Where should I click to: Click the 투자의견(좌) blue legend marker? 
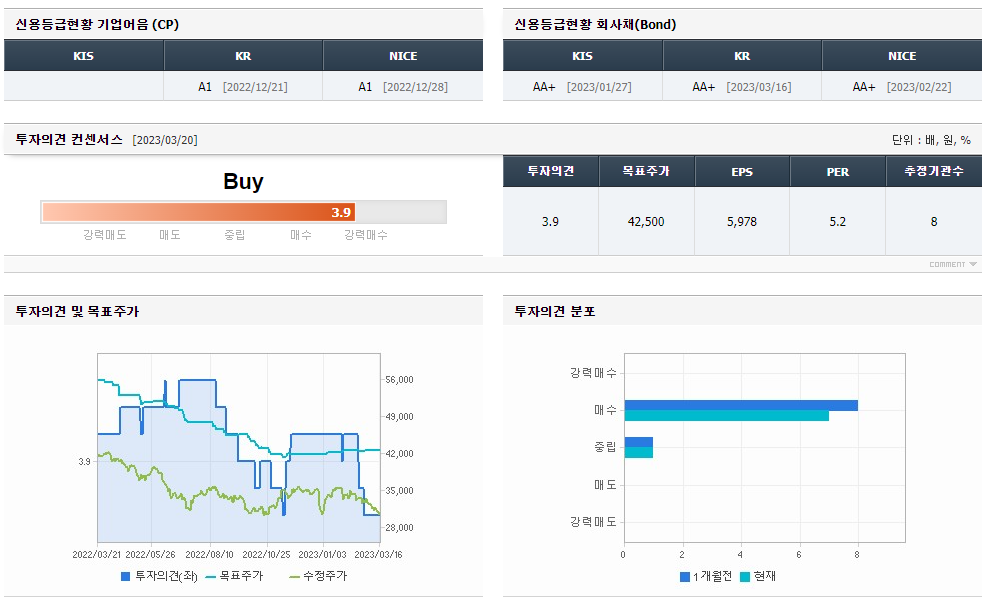125,576
